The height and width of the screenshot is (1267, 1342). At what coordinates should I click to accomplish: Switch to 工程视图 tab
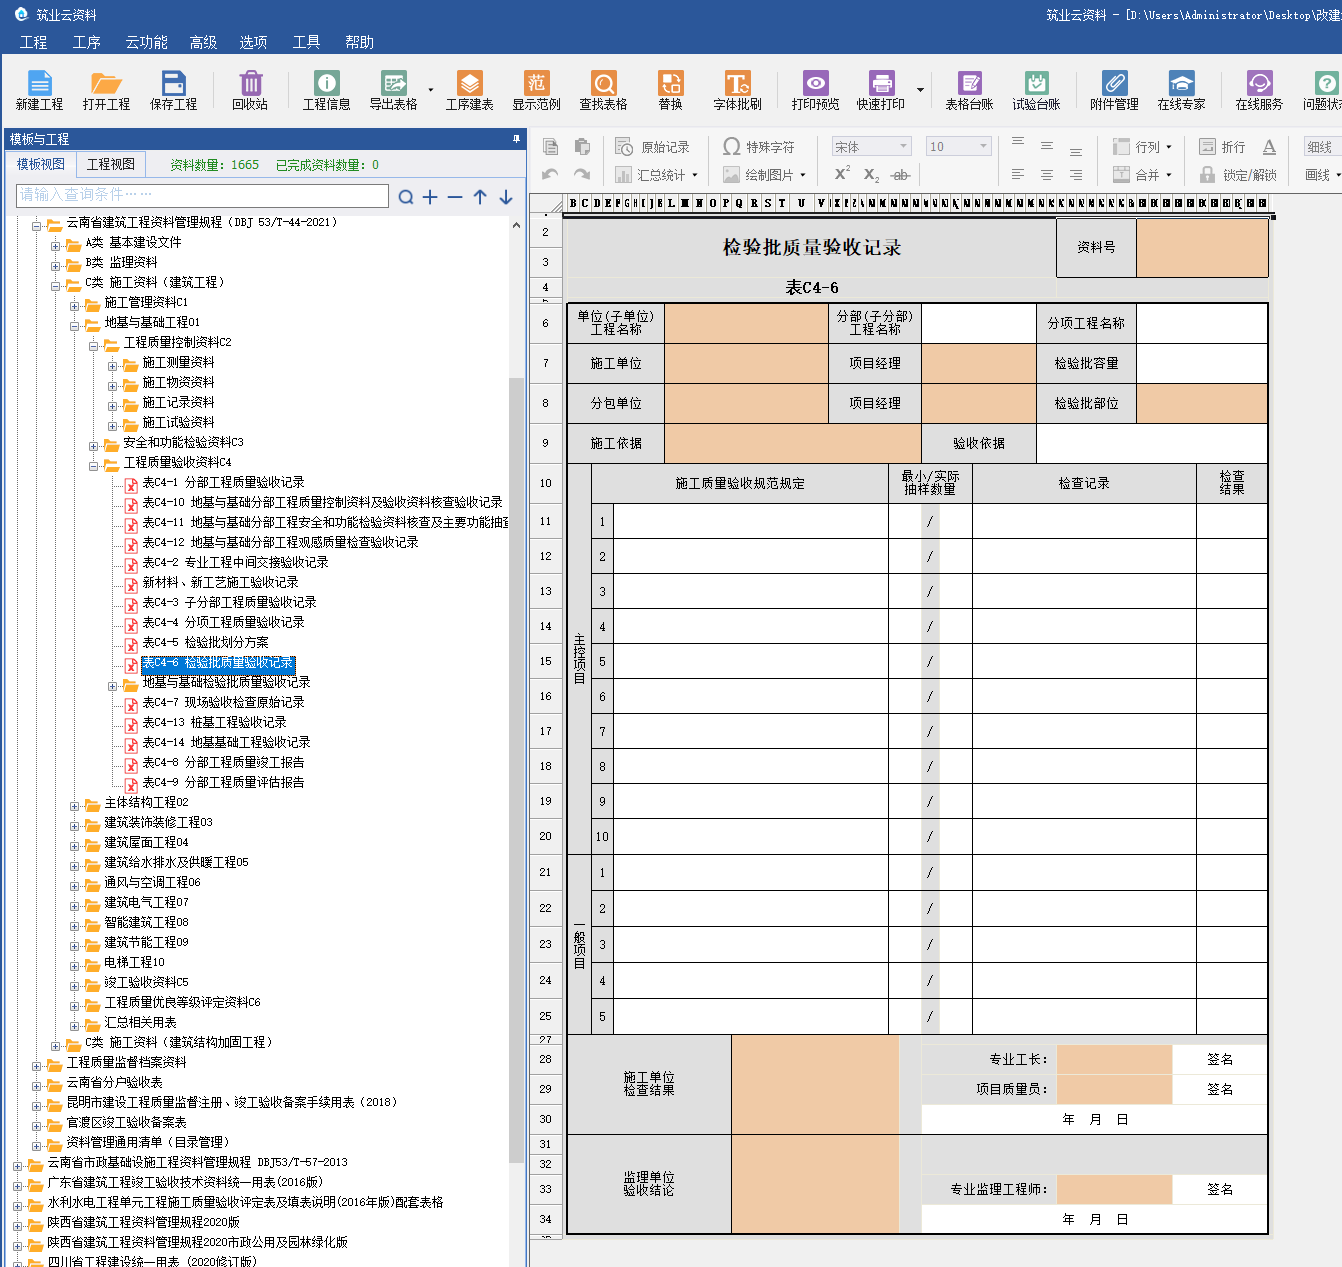pos(110,165)
